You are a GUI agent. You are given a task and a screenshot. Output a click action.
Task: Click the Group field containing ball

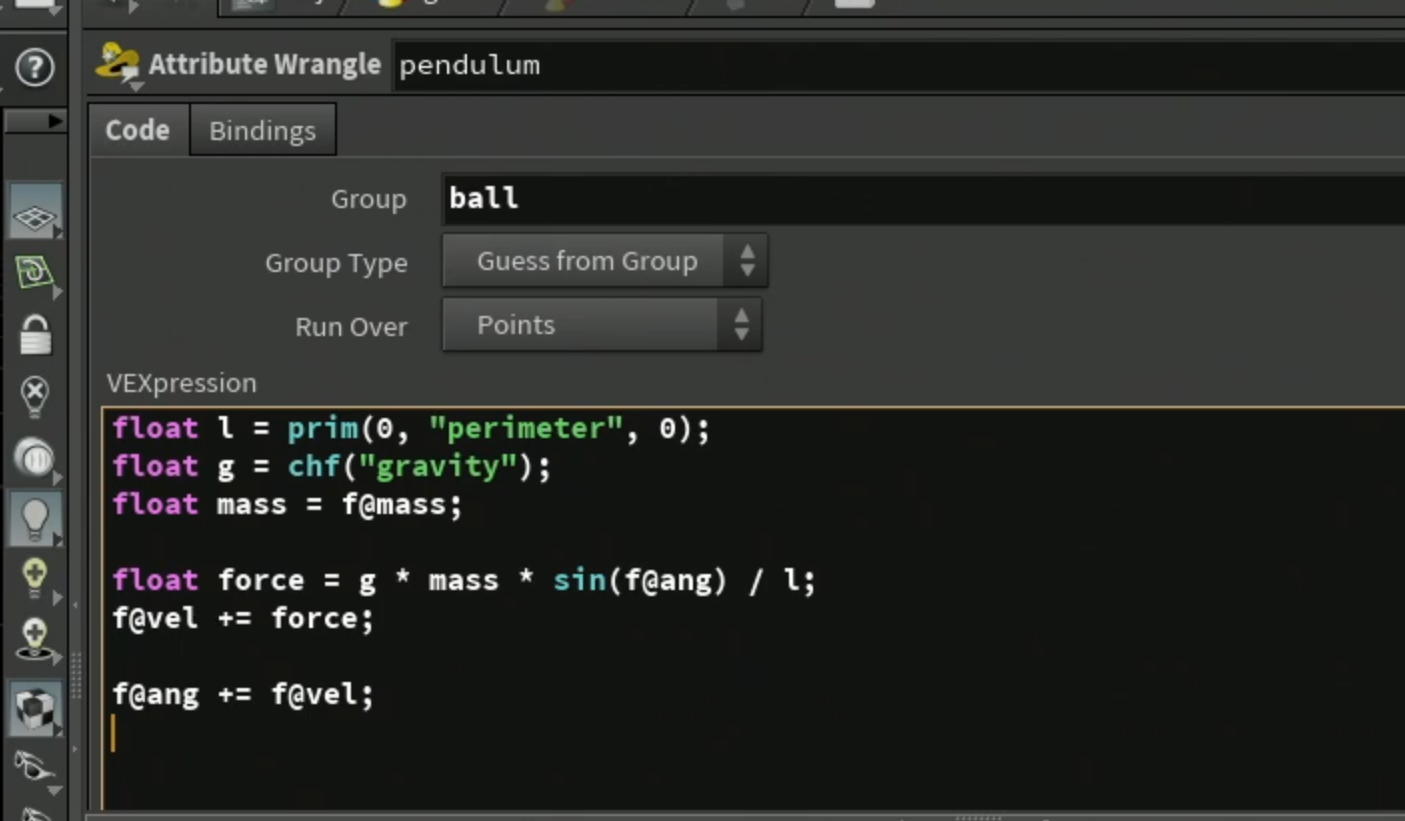[x=922, y=198]
